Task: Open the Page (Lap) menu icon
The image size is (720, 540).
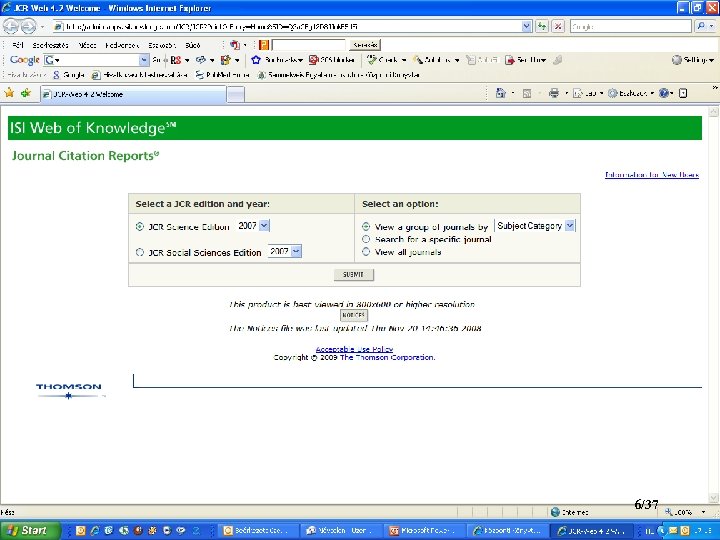Action: point(578,93)
